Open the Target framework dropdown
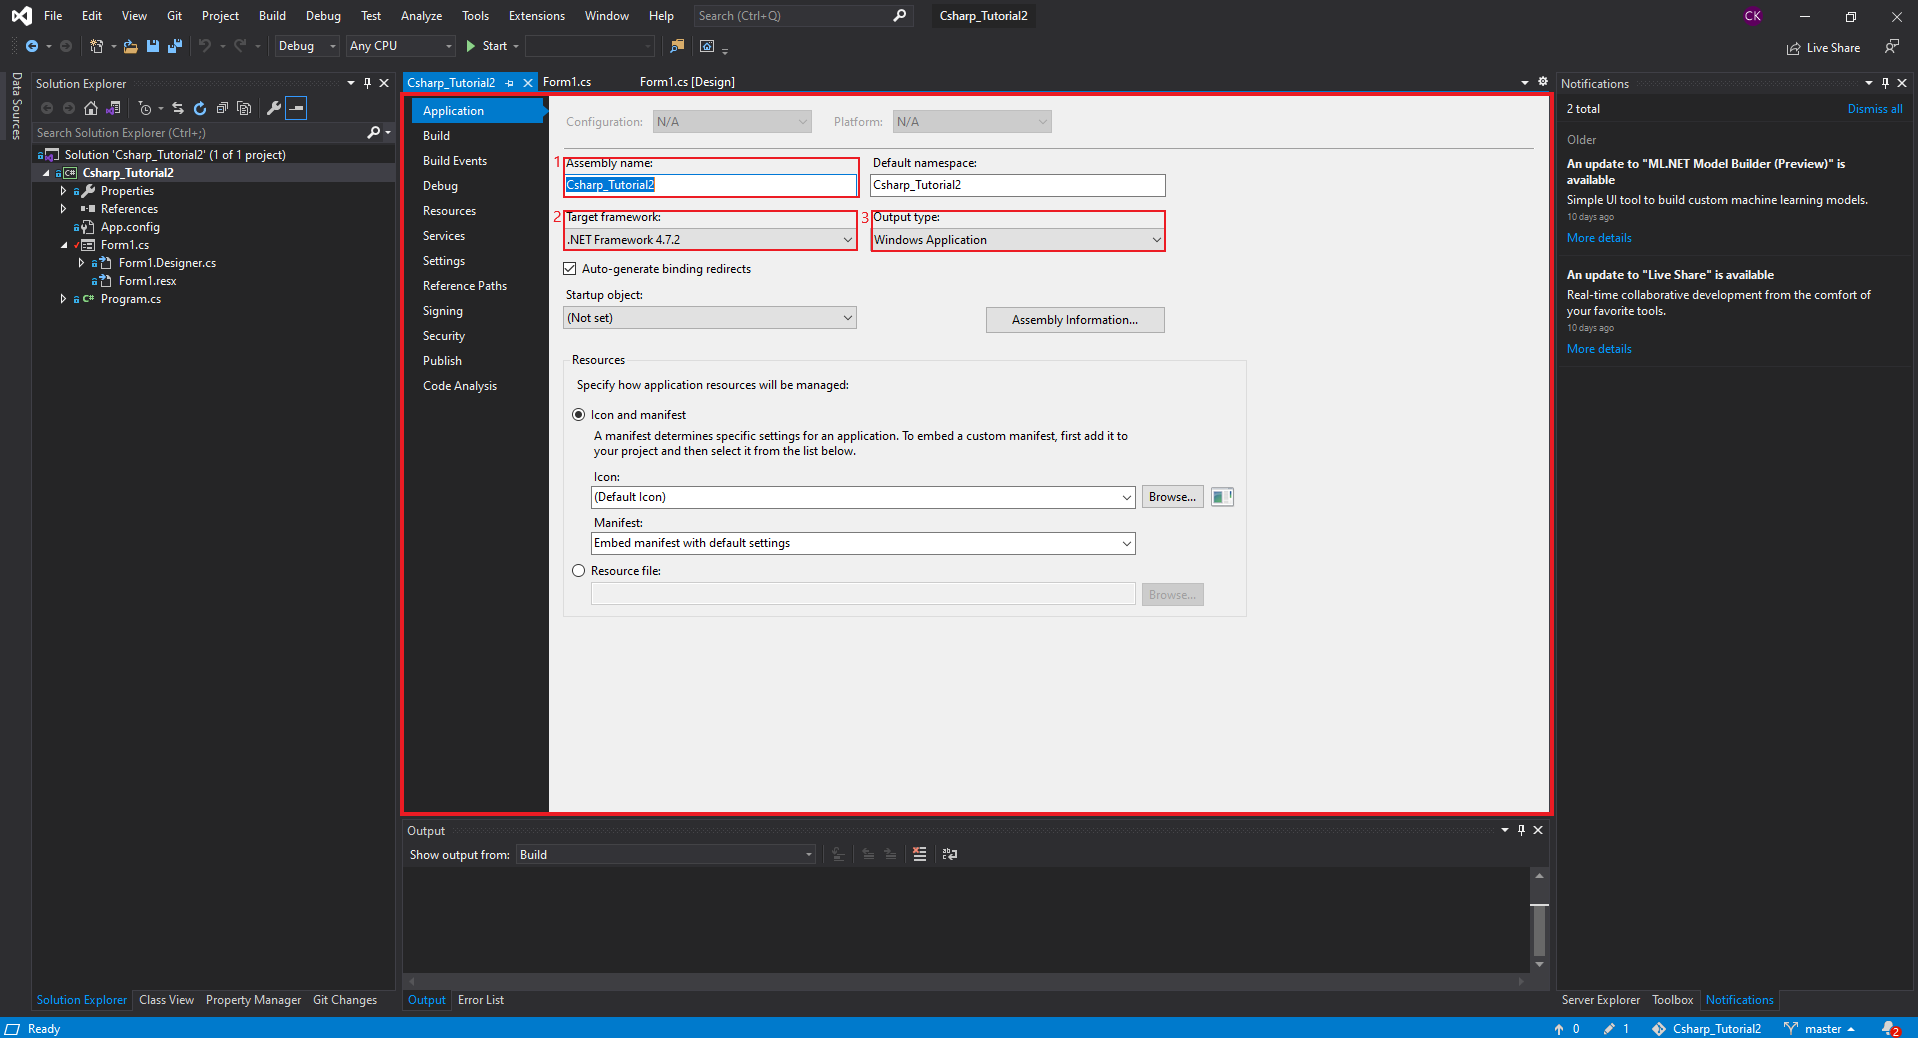The image size is (1918, 1038). pos(710,240)
